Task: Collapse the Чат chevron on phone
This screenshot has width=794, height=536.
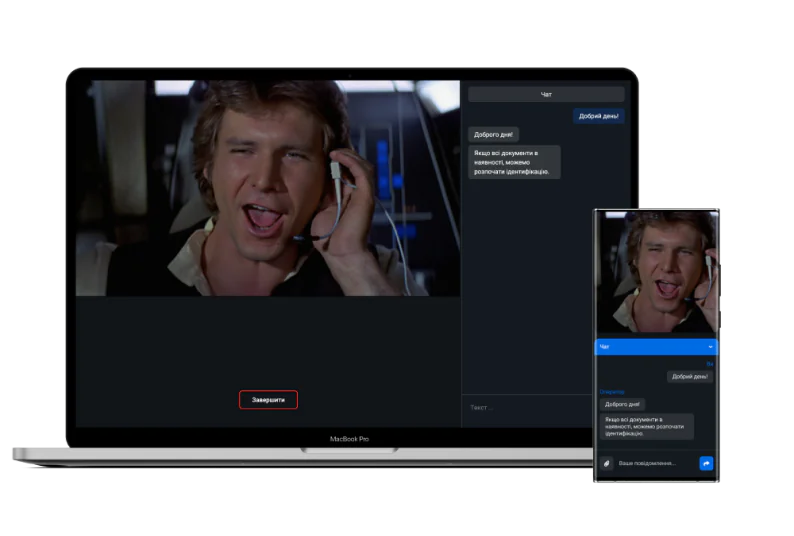Action: pyautogui.click(x=710, y=347)
